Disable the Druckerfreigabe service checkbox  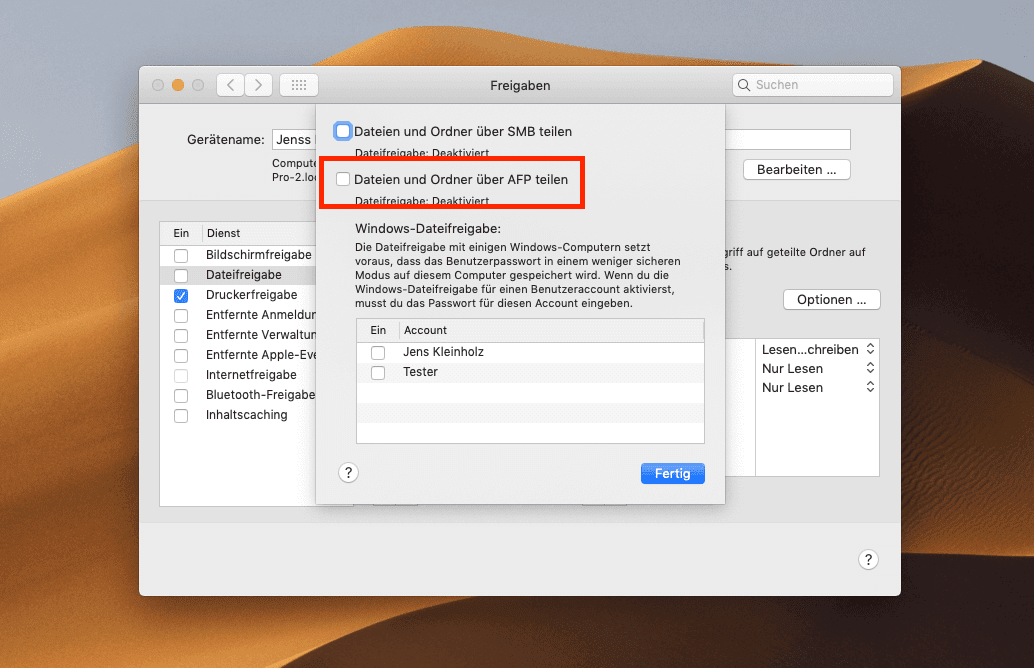181,295
